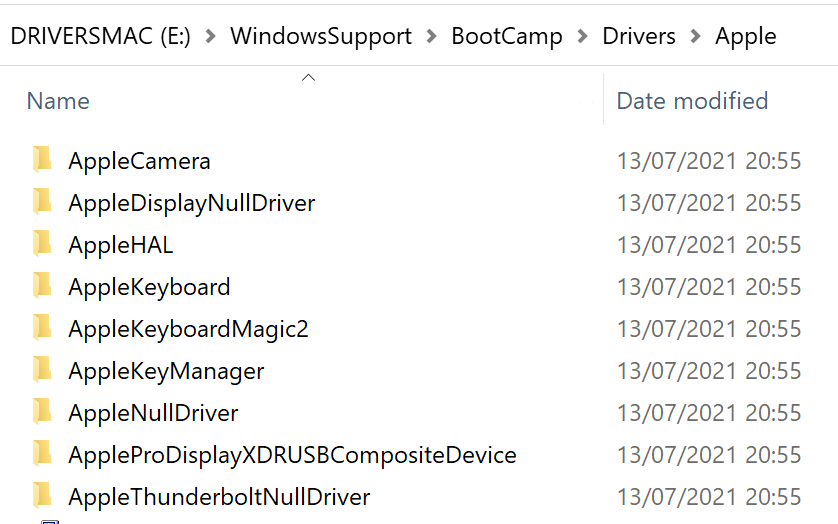Screen dimensions: 838x524
Task: Open the chevron after BootCamp breadcrumb
Action: (x=582, y=37)
